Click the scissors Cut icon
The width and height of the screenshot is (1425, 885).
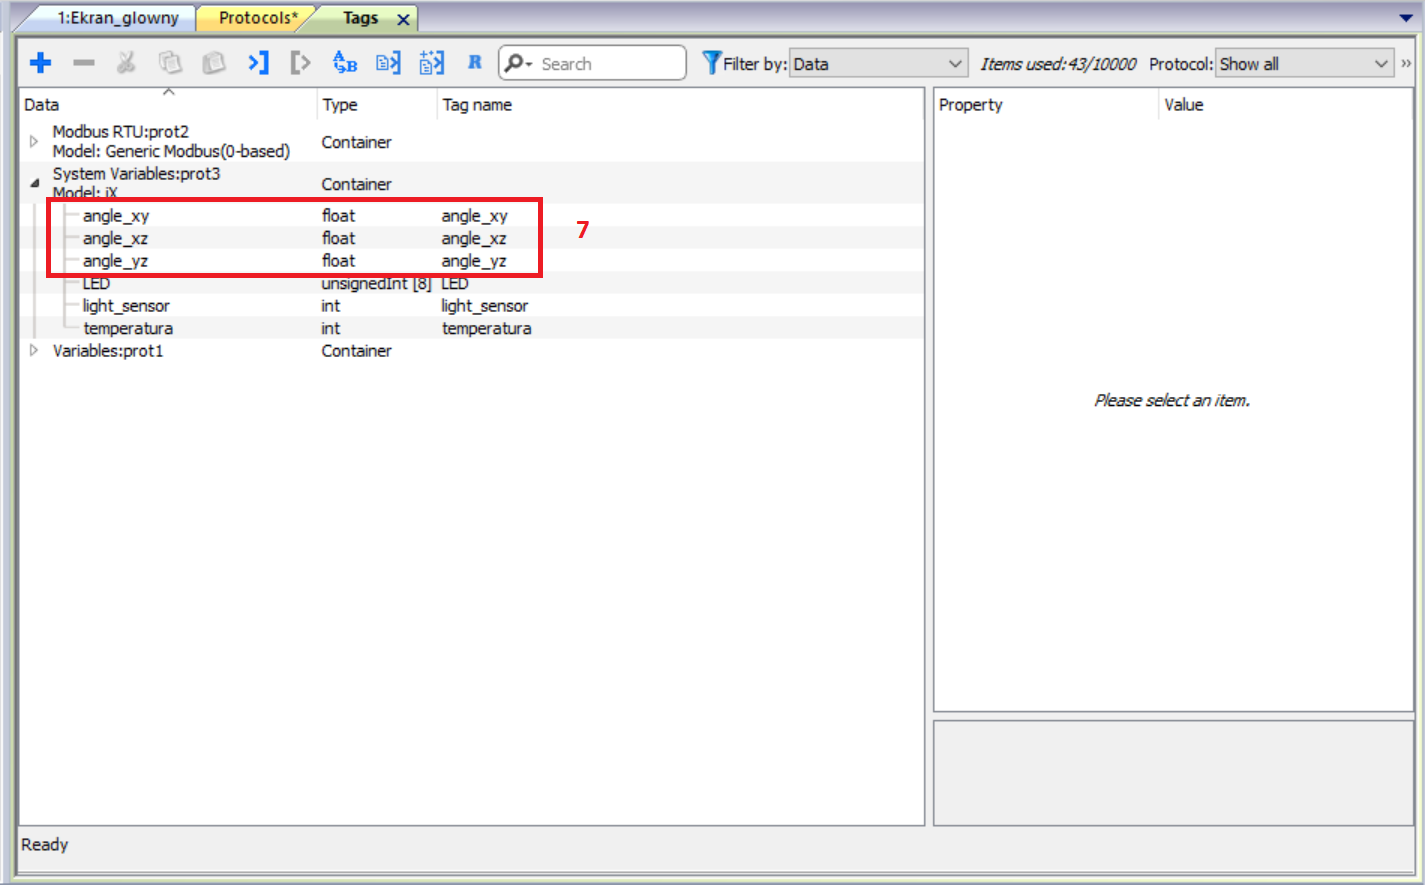coord(126,63)
